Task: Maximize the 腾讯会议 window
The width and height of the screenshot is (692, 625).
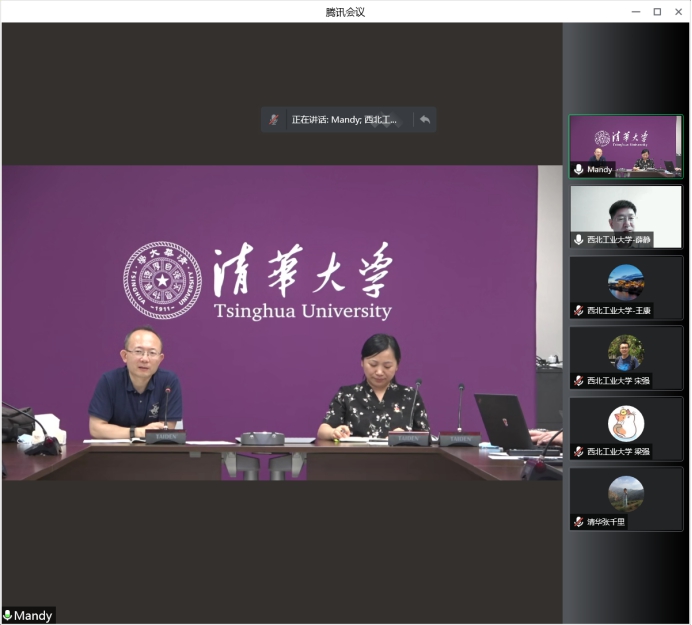Action: pos(657,12)
